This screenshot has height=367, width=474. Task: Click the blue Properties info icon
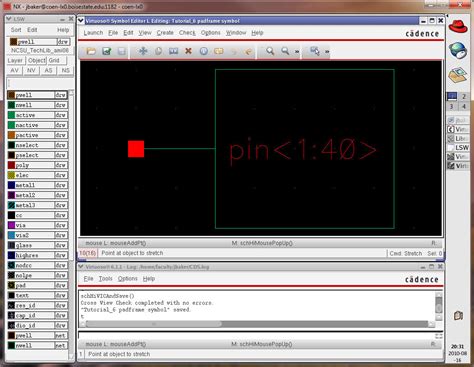point(204,51)
